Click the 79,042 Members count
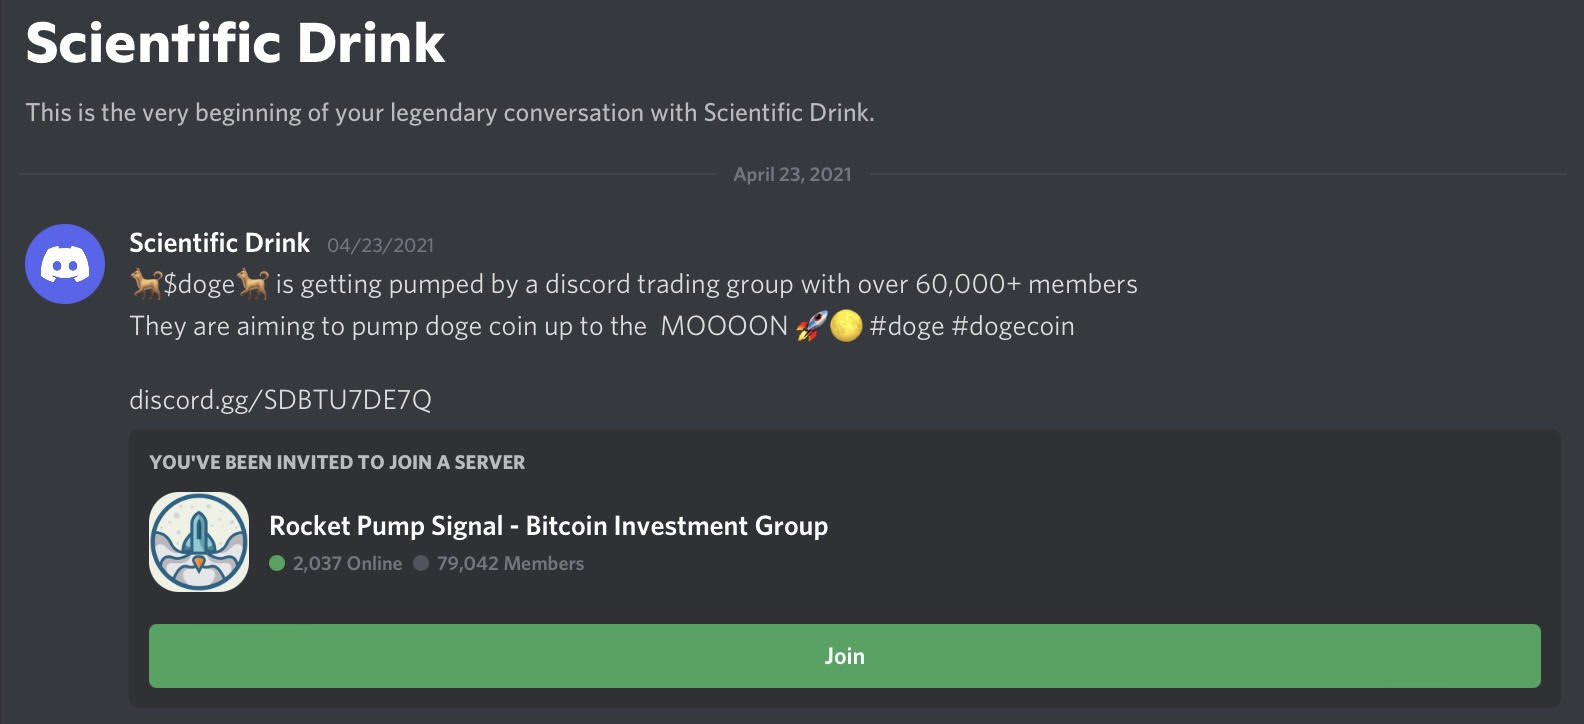This screenshot has height=724, width=1584. coord(510,564)
